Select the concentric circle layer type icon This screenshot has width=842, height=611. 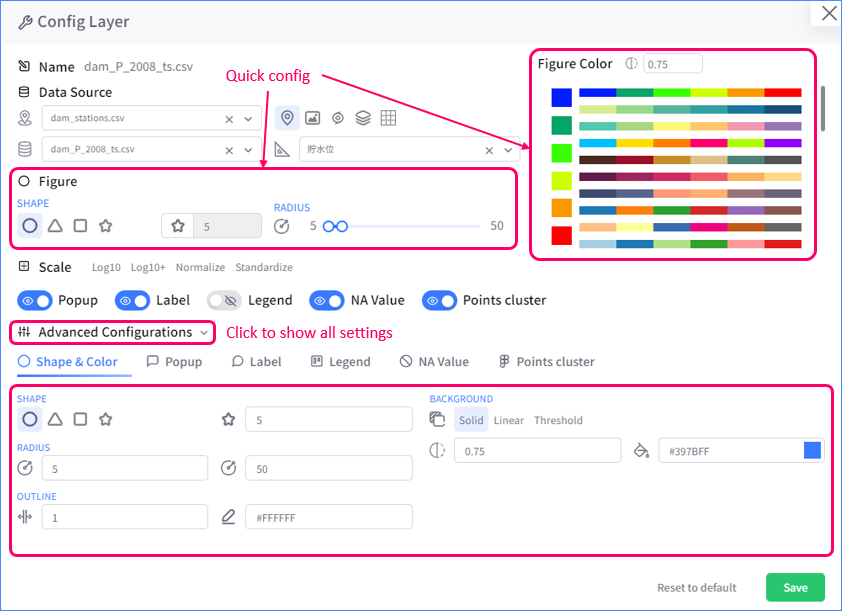pyautogui.click(x=338, y=118)
